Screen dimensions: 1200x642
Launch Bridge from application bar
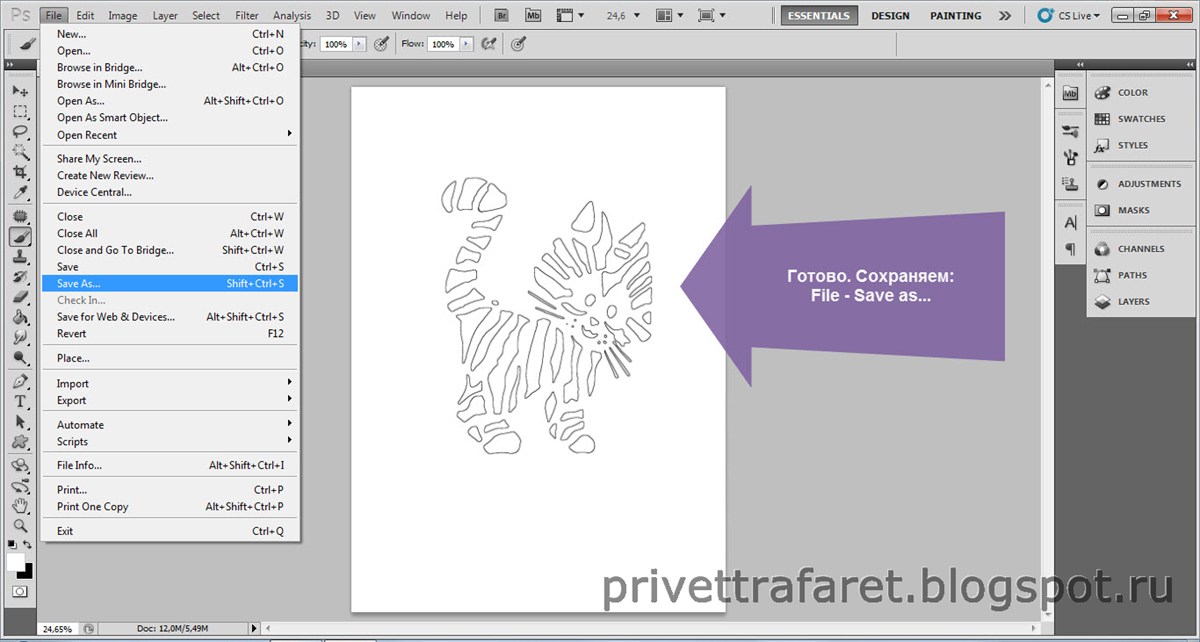[500, 16]
